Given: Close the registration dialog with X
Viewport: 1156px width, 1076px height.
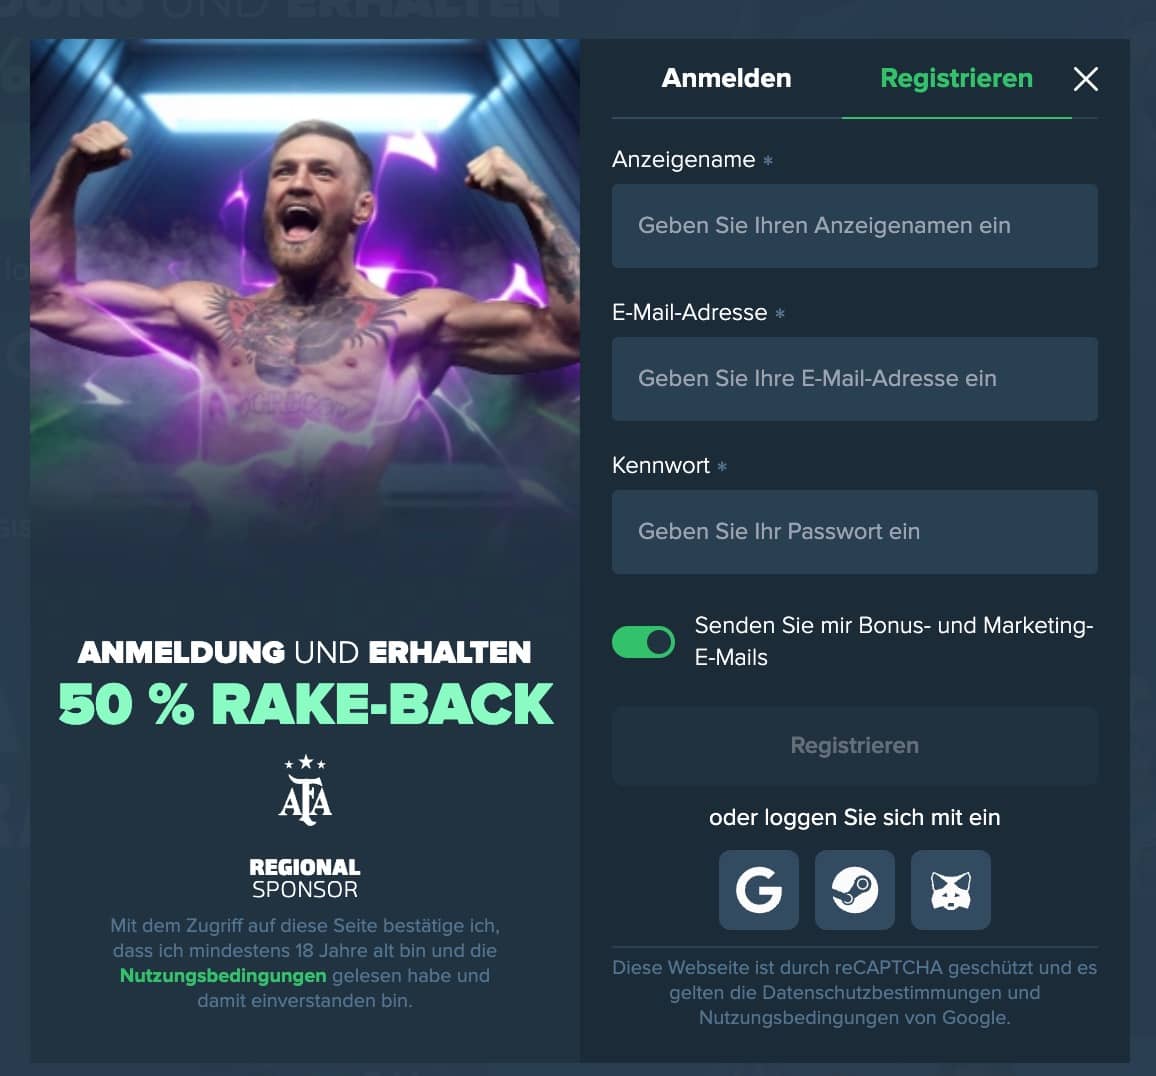Looking at the screenshot, I should pos(1085,79).
